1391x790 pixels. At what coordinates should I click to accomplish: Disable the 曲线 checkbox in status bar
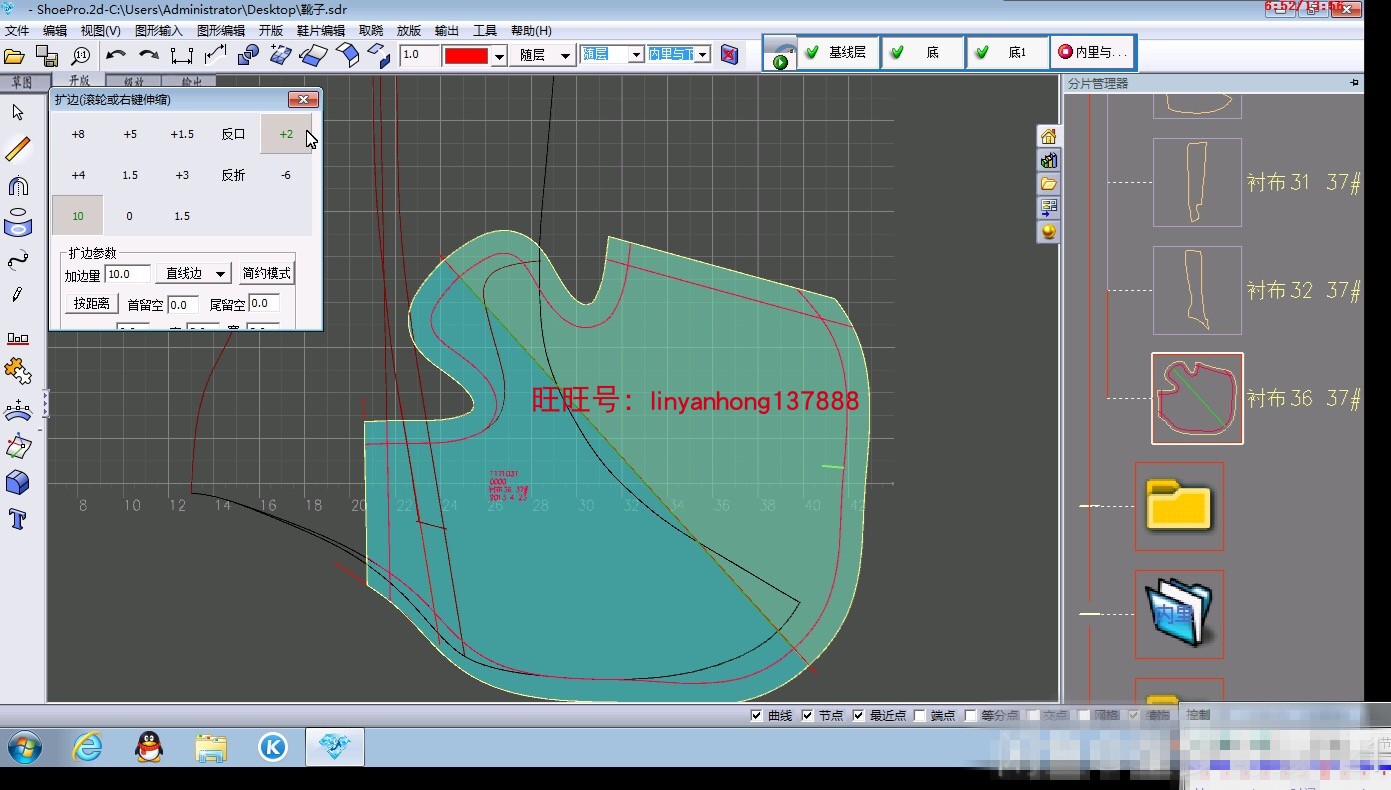757,714
